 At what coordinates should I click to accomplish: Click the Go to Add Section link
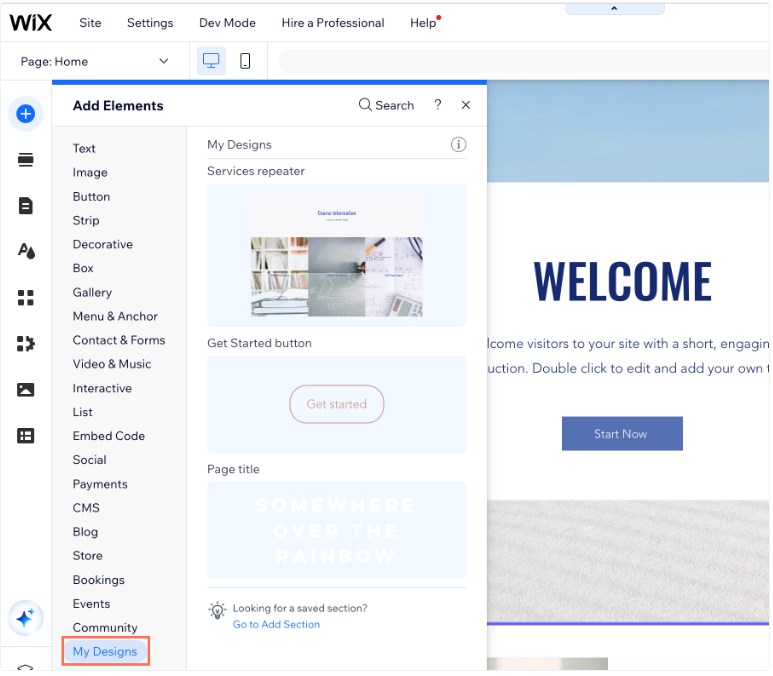click(276, 624)
